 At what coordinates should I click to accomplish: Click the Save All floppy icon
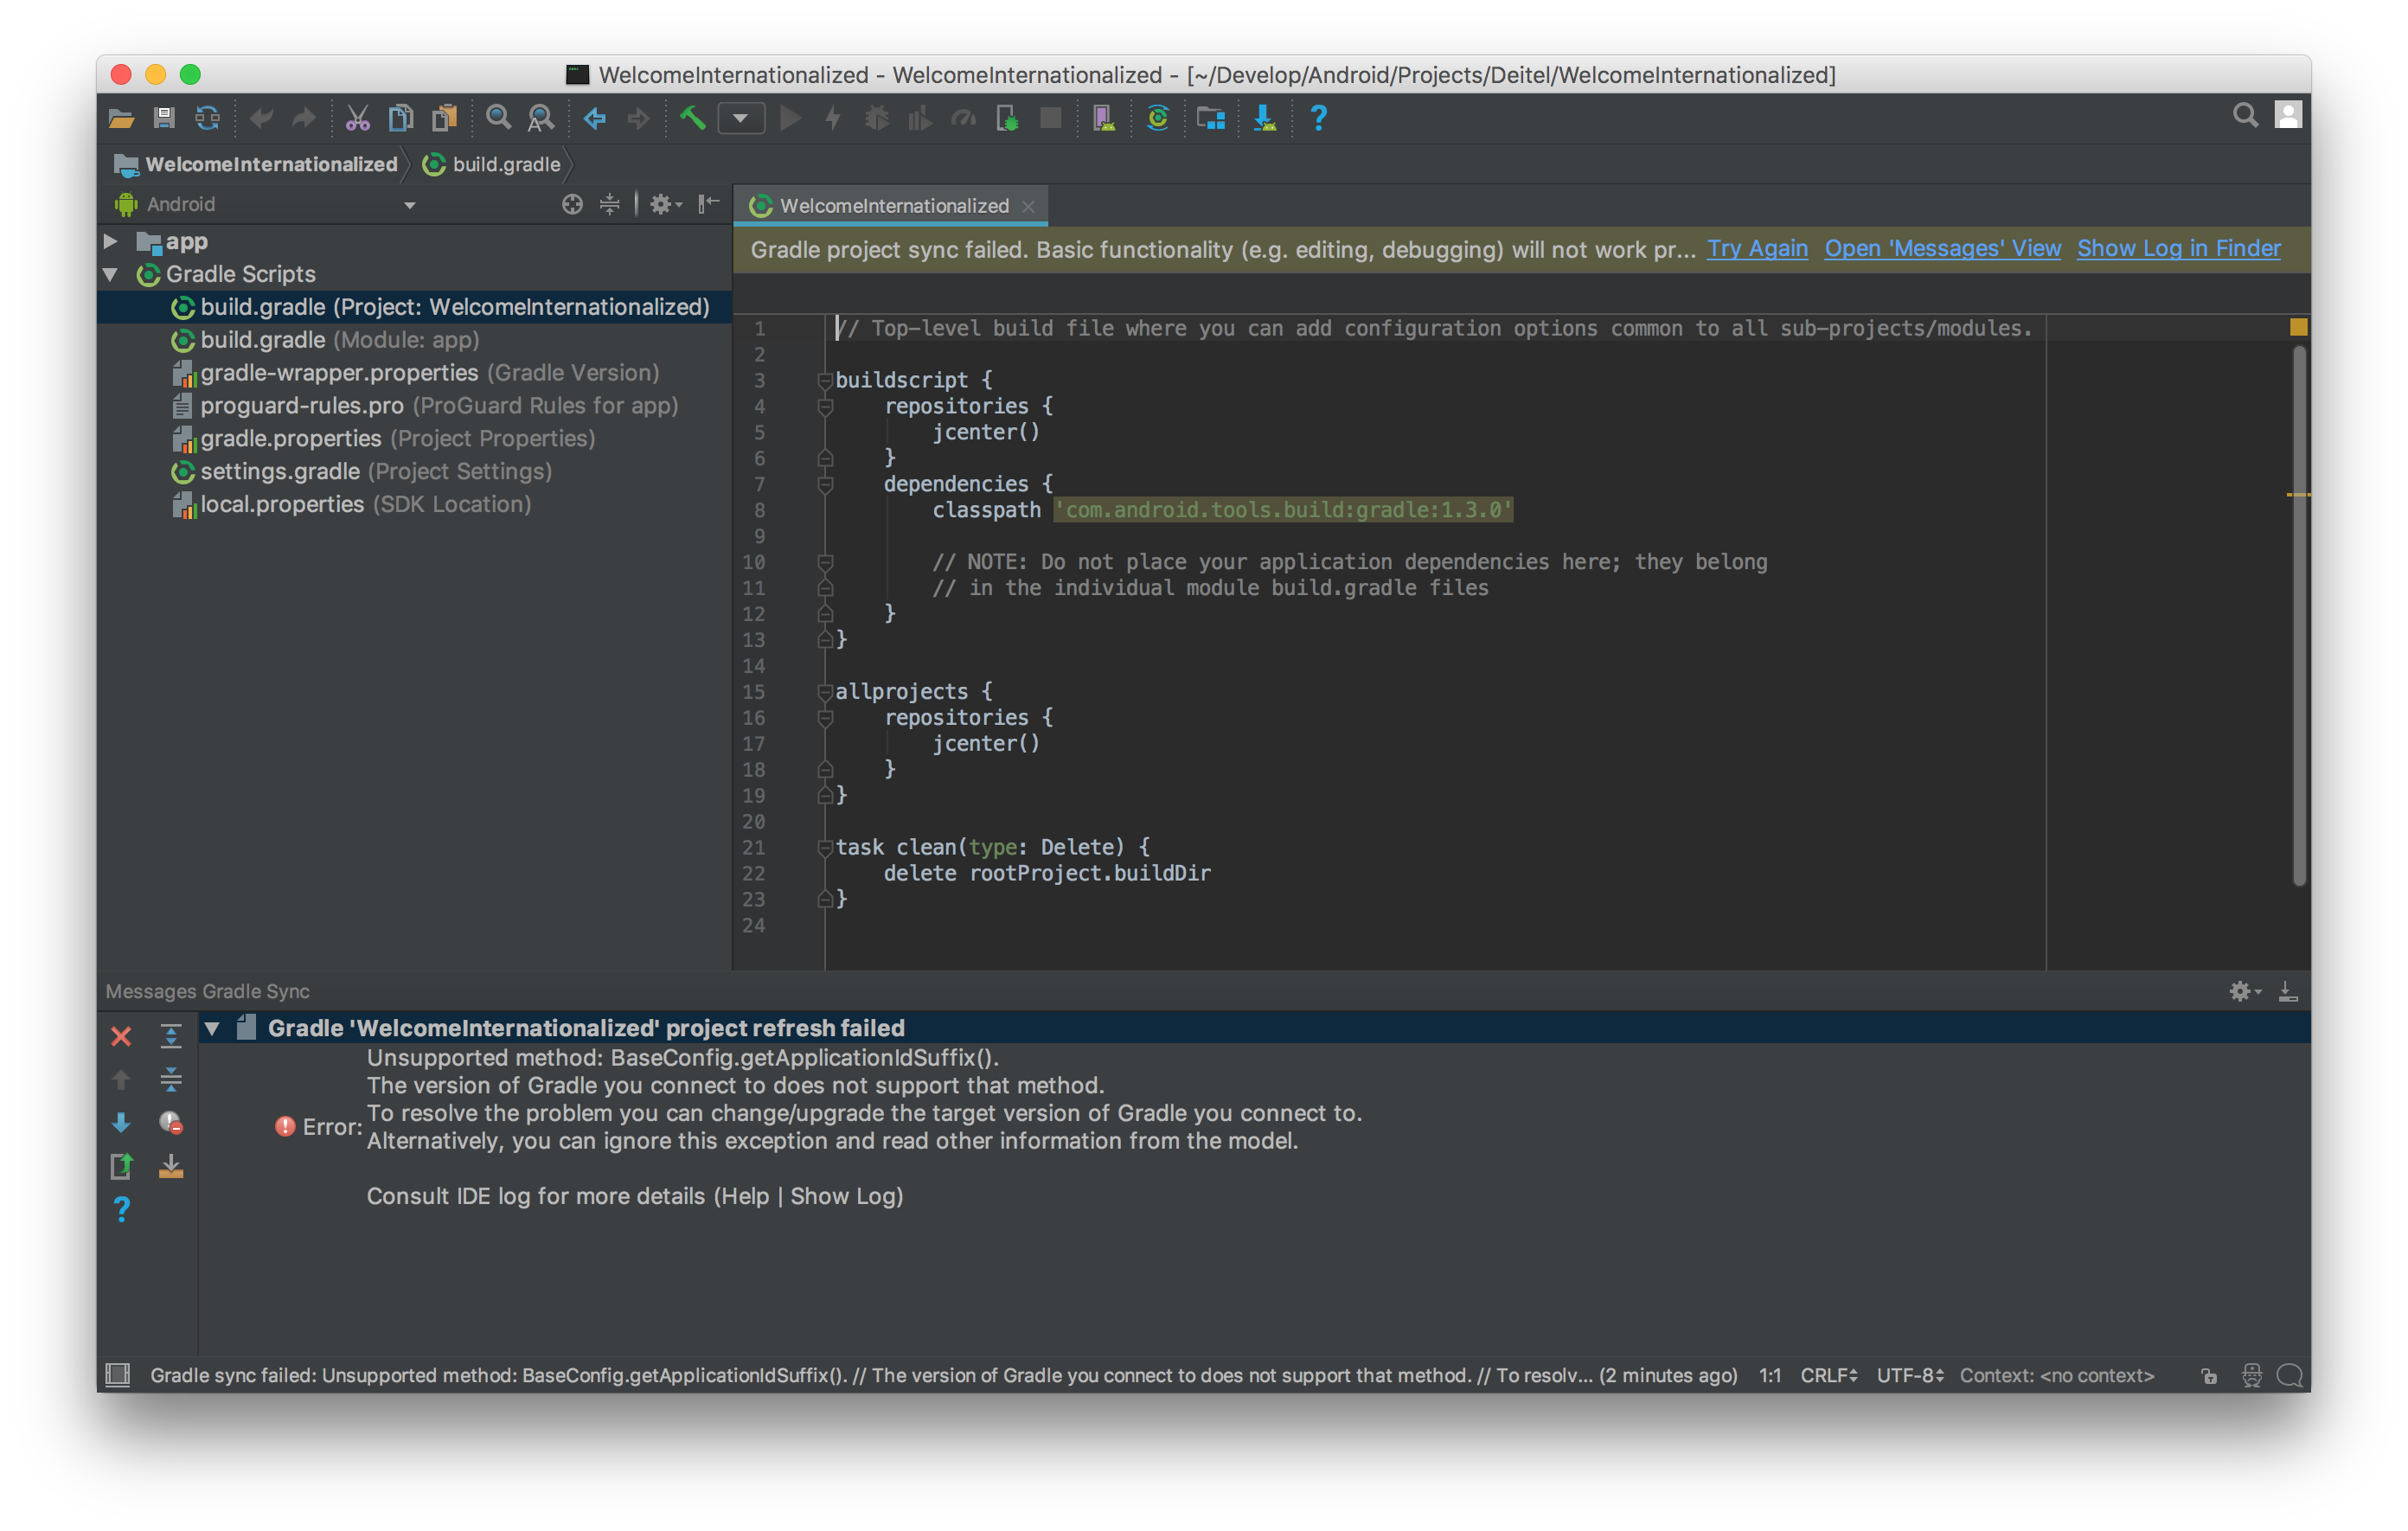tap(164, 119)
